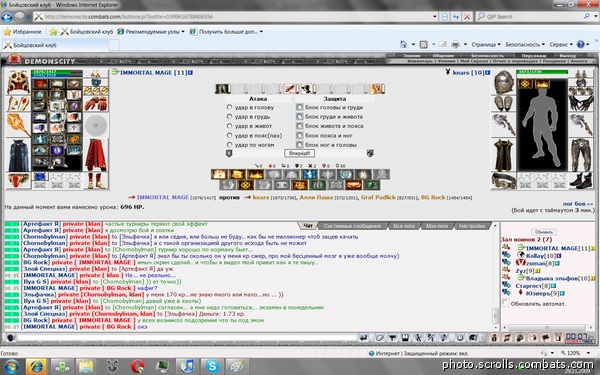Viewport: 600px width, 375px height.
Task: Switch to "Системные сообщения" tab
Action: point(352,226)
